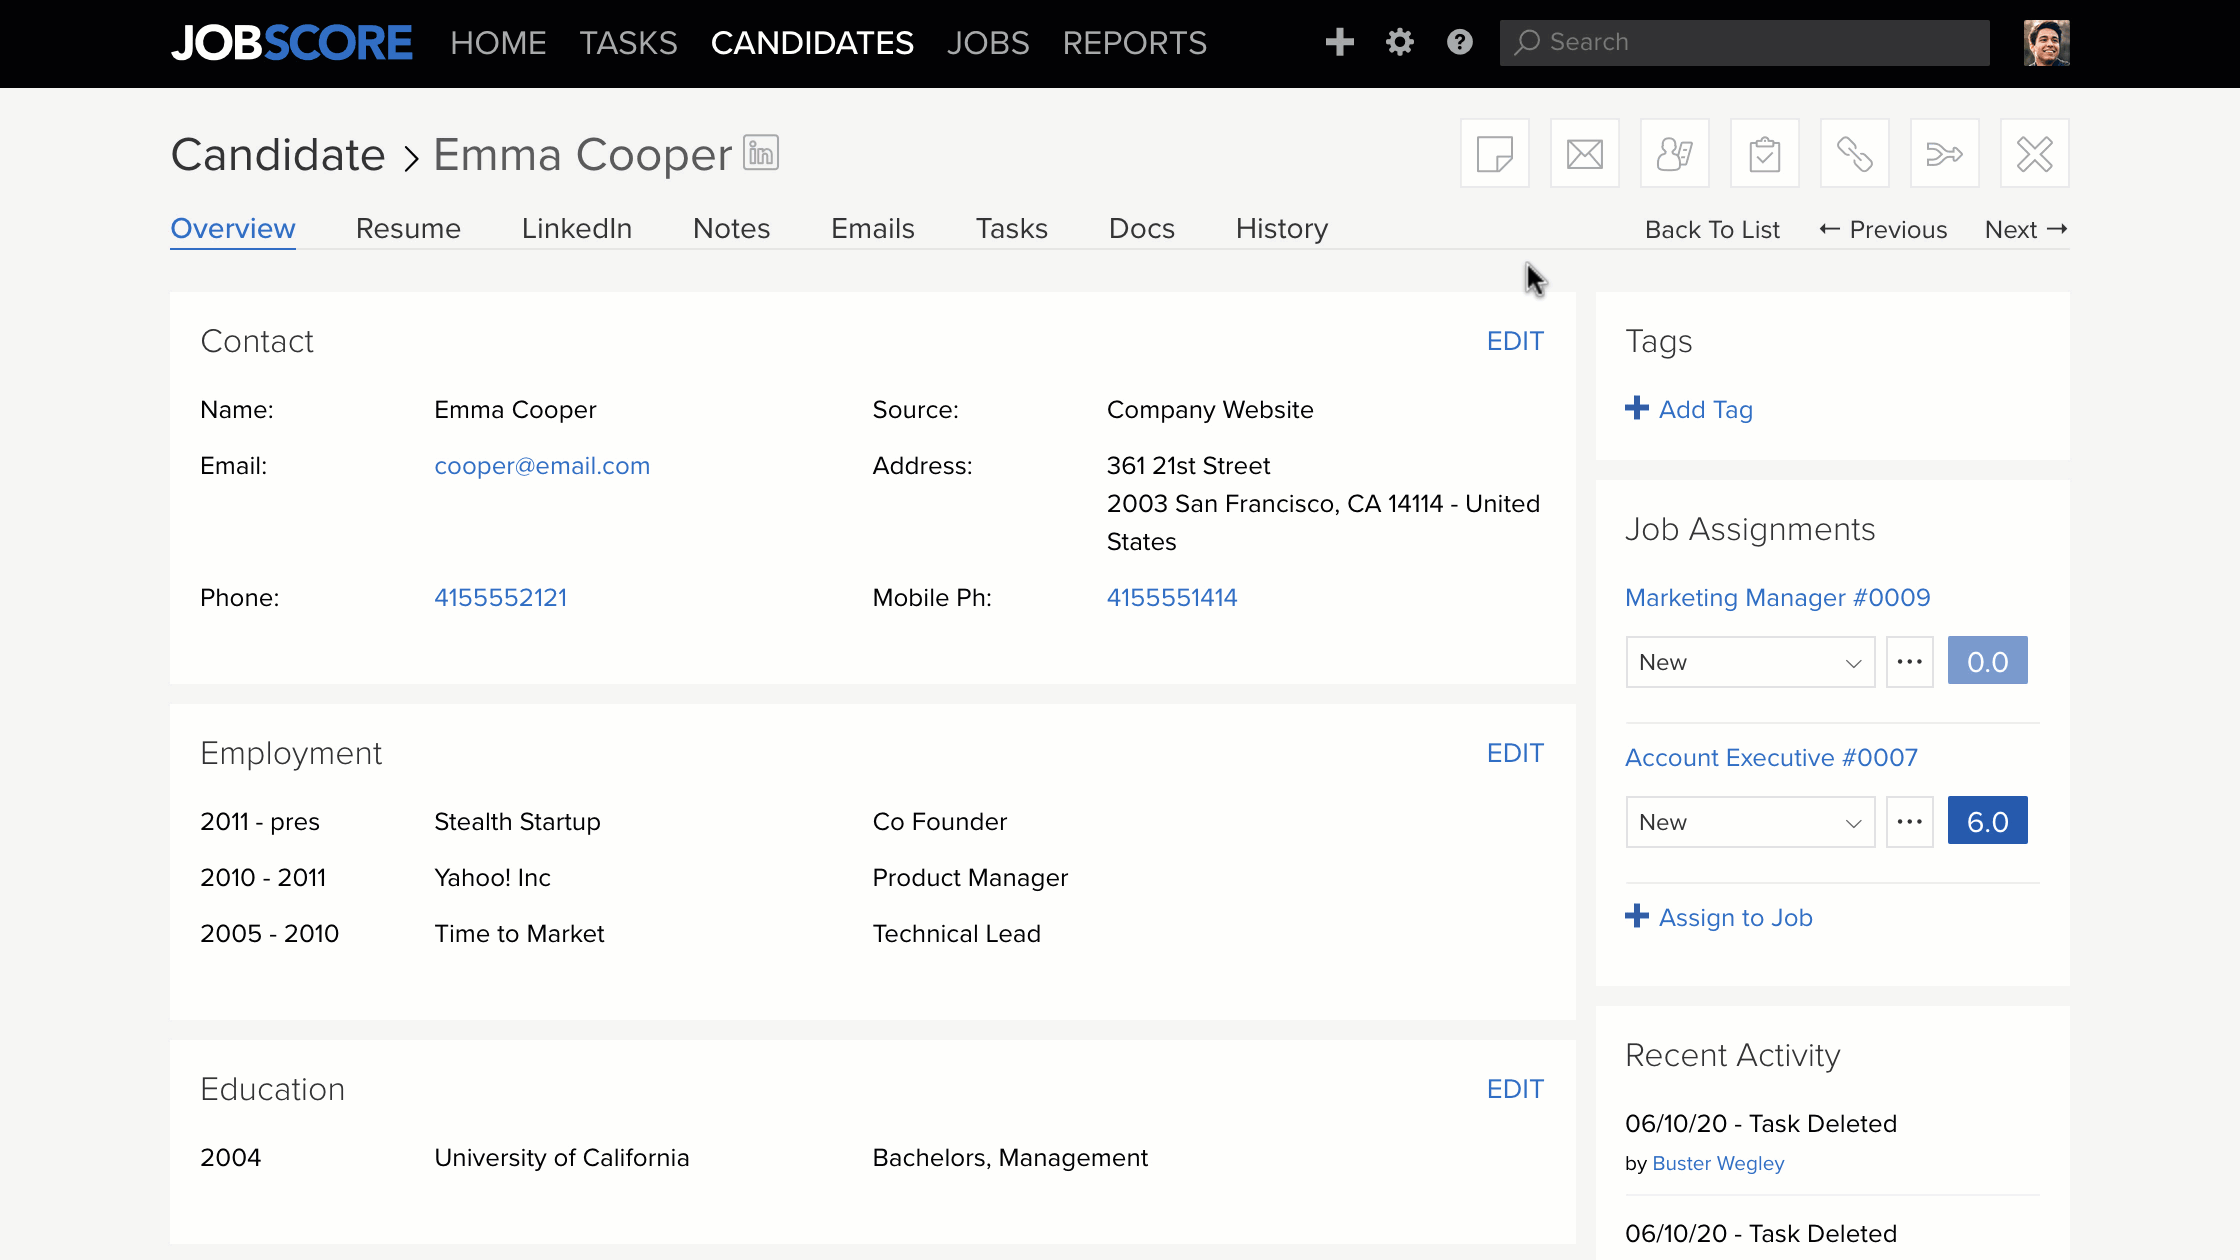2240x1260 pixels.
Task: Click Technical Lead job title
Action: [x=956, y=934]
